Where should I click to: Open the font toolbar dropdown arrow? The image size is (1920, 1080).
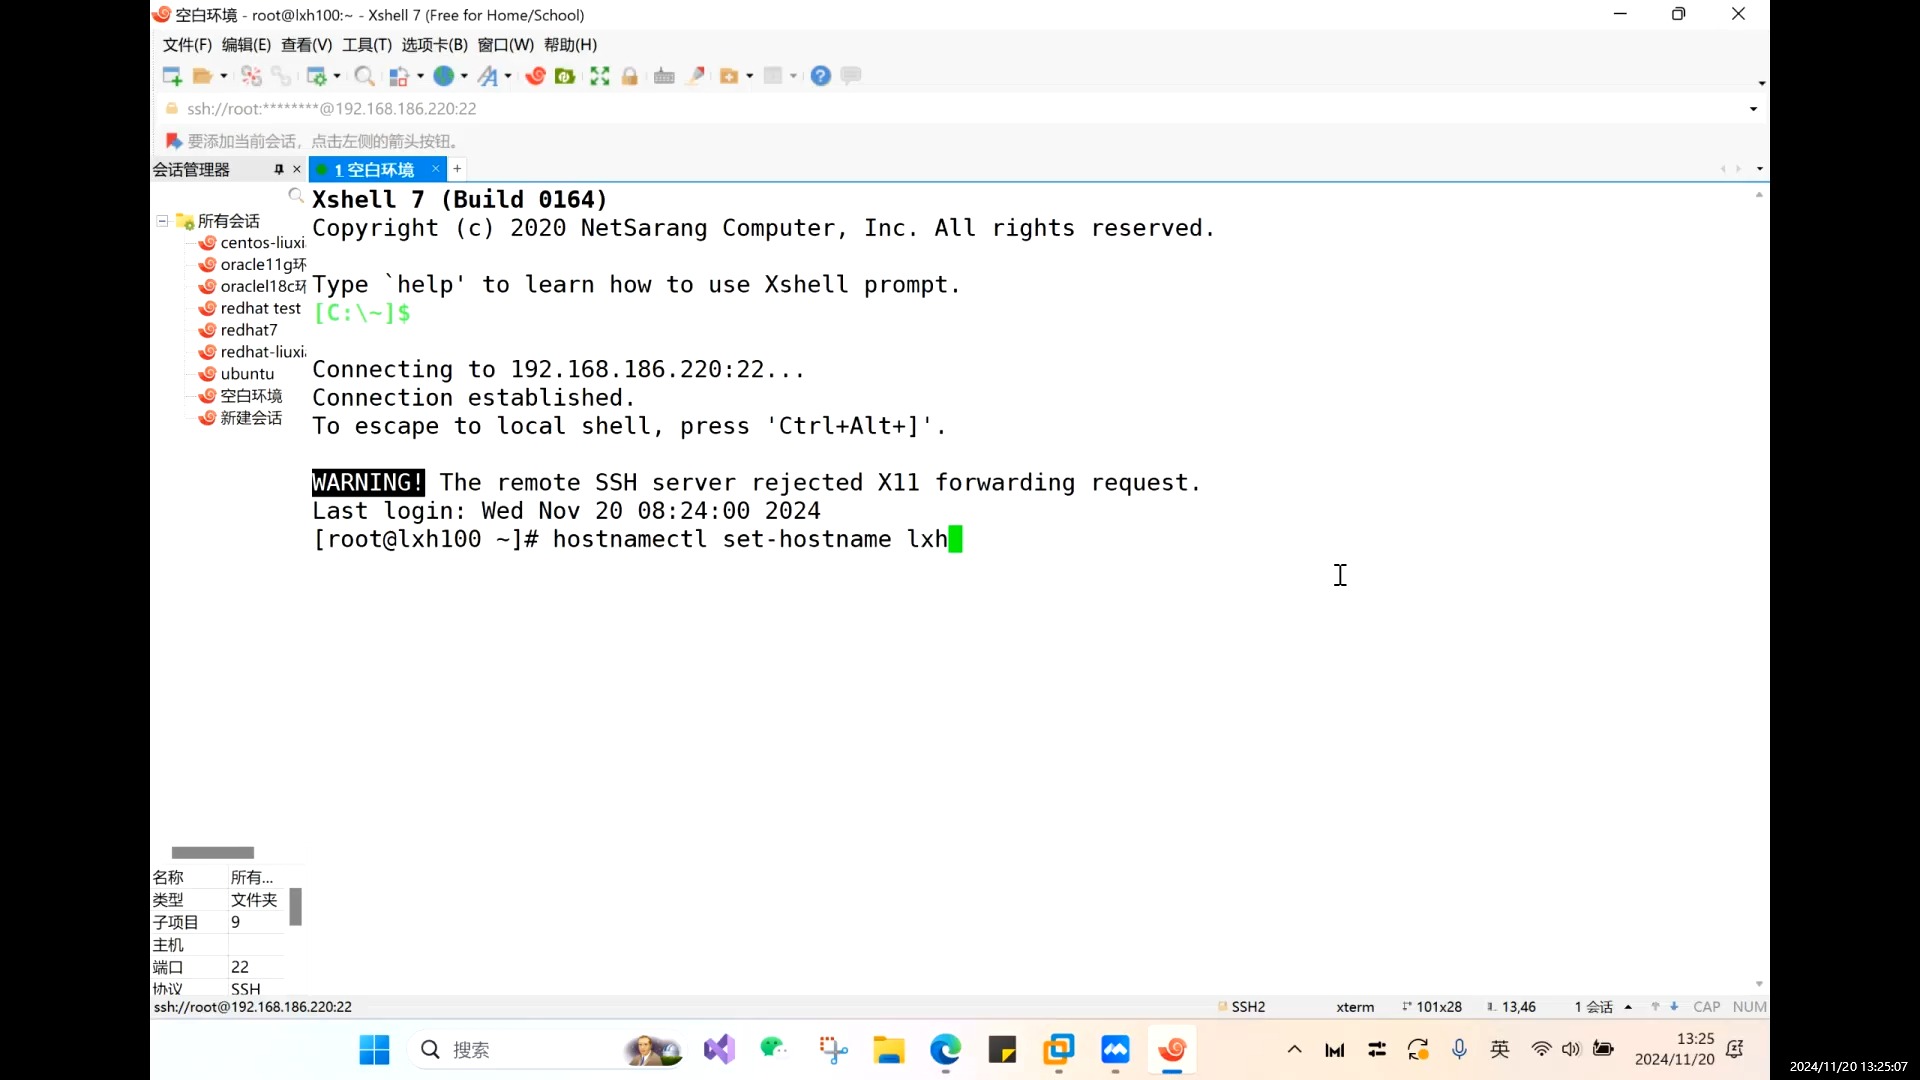(x=508, y=76)
